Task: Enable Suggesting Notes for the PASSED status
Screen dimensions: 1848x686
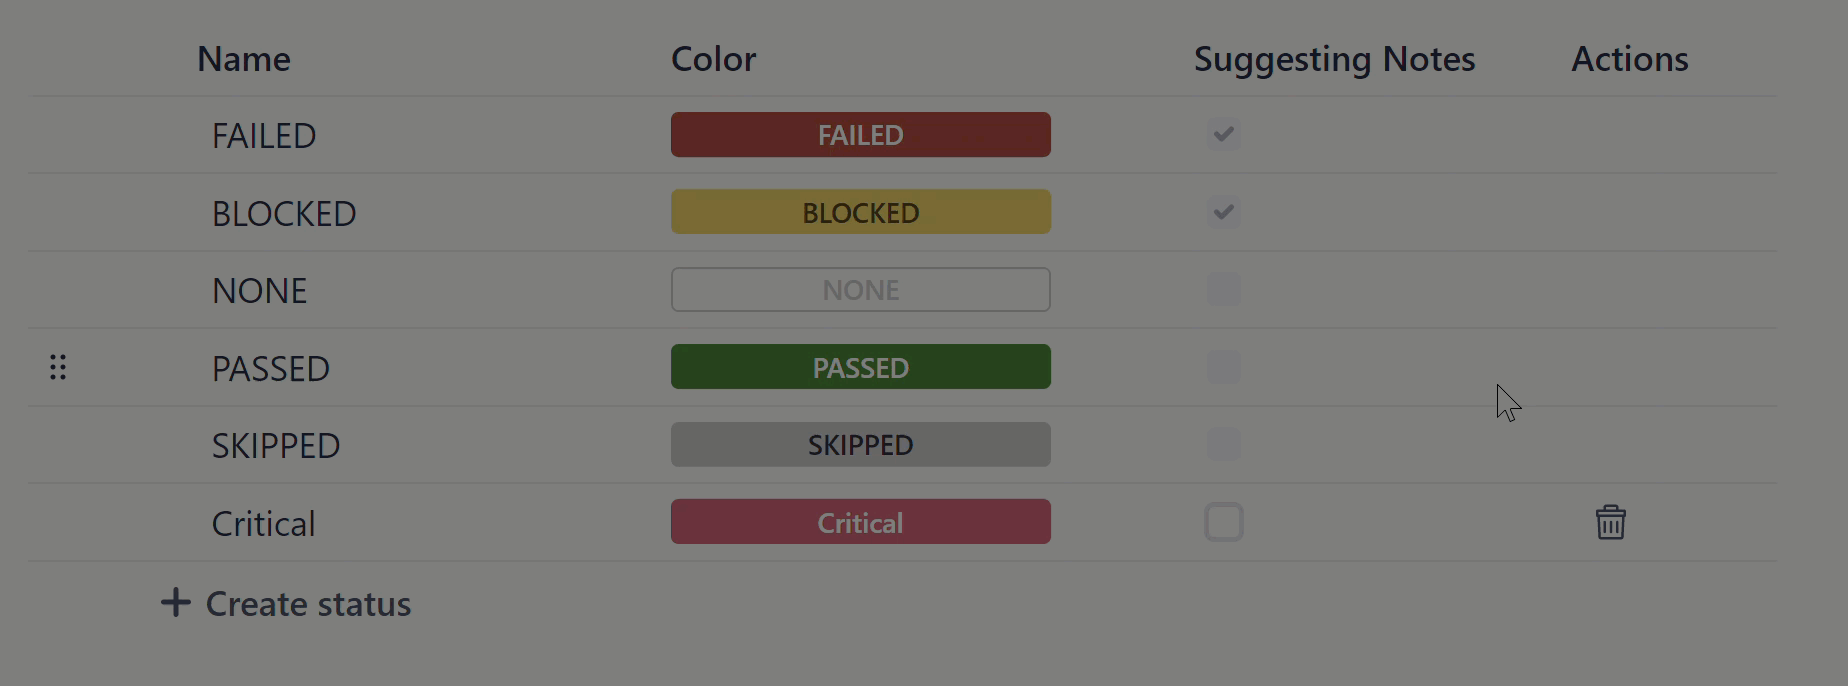Action: [x=1223, y=367]
